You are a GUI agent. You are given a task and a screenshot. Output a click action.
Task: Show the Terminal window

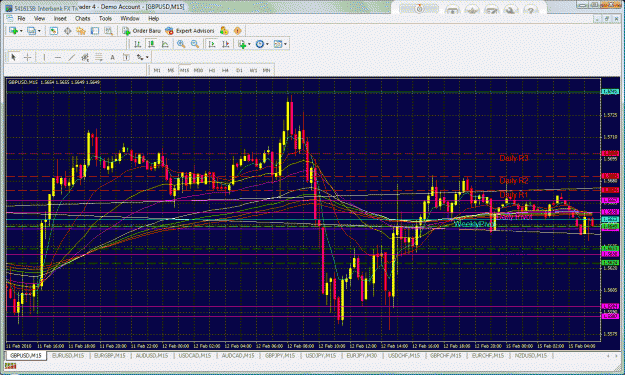(x=95, y=31)
